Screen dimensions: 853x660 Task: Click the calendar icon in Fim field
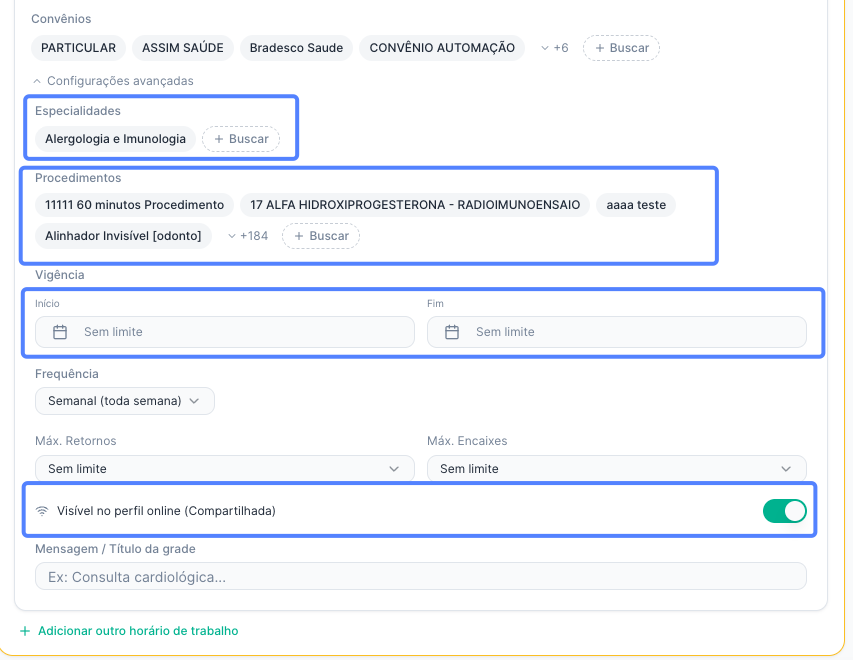point(452,332)
